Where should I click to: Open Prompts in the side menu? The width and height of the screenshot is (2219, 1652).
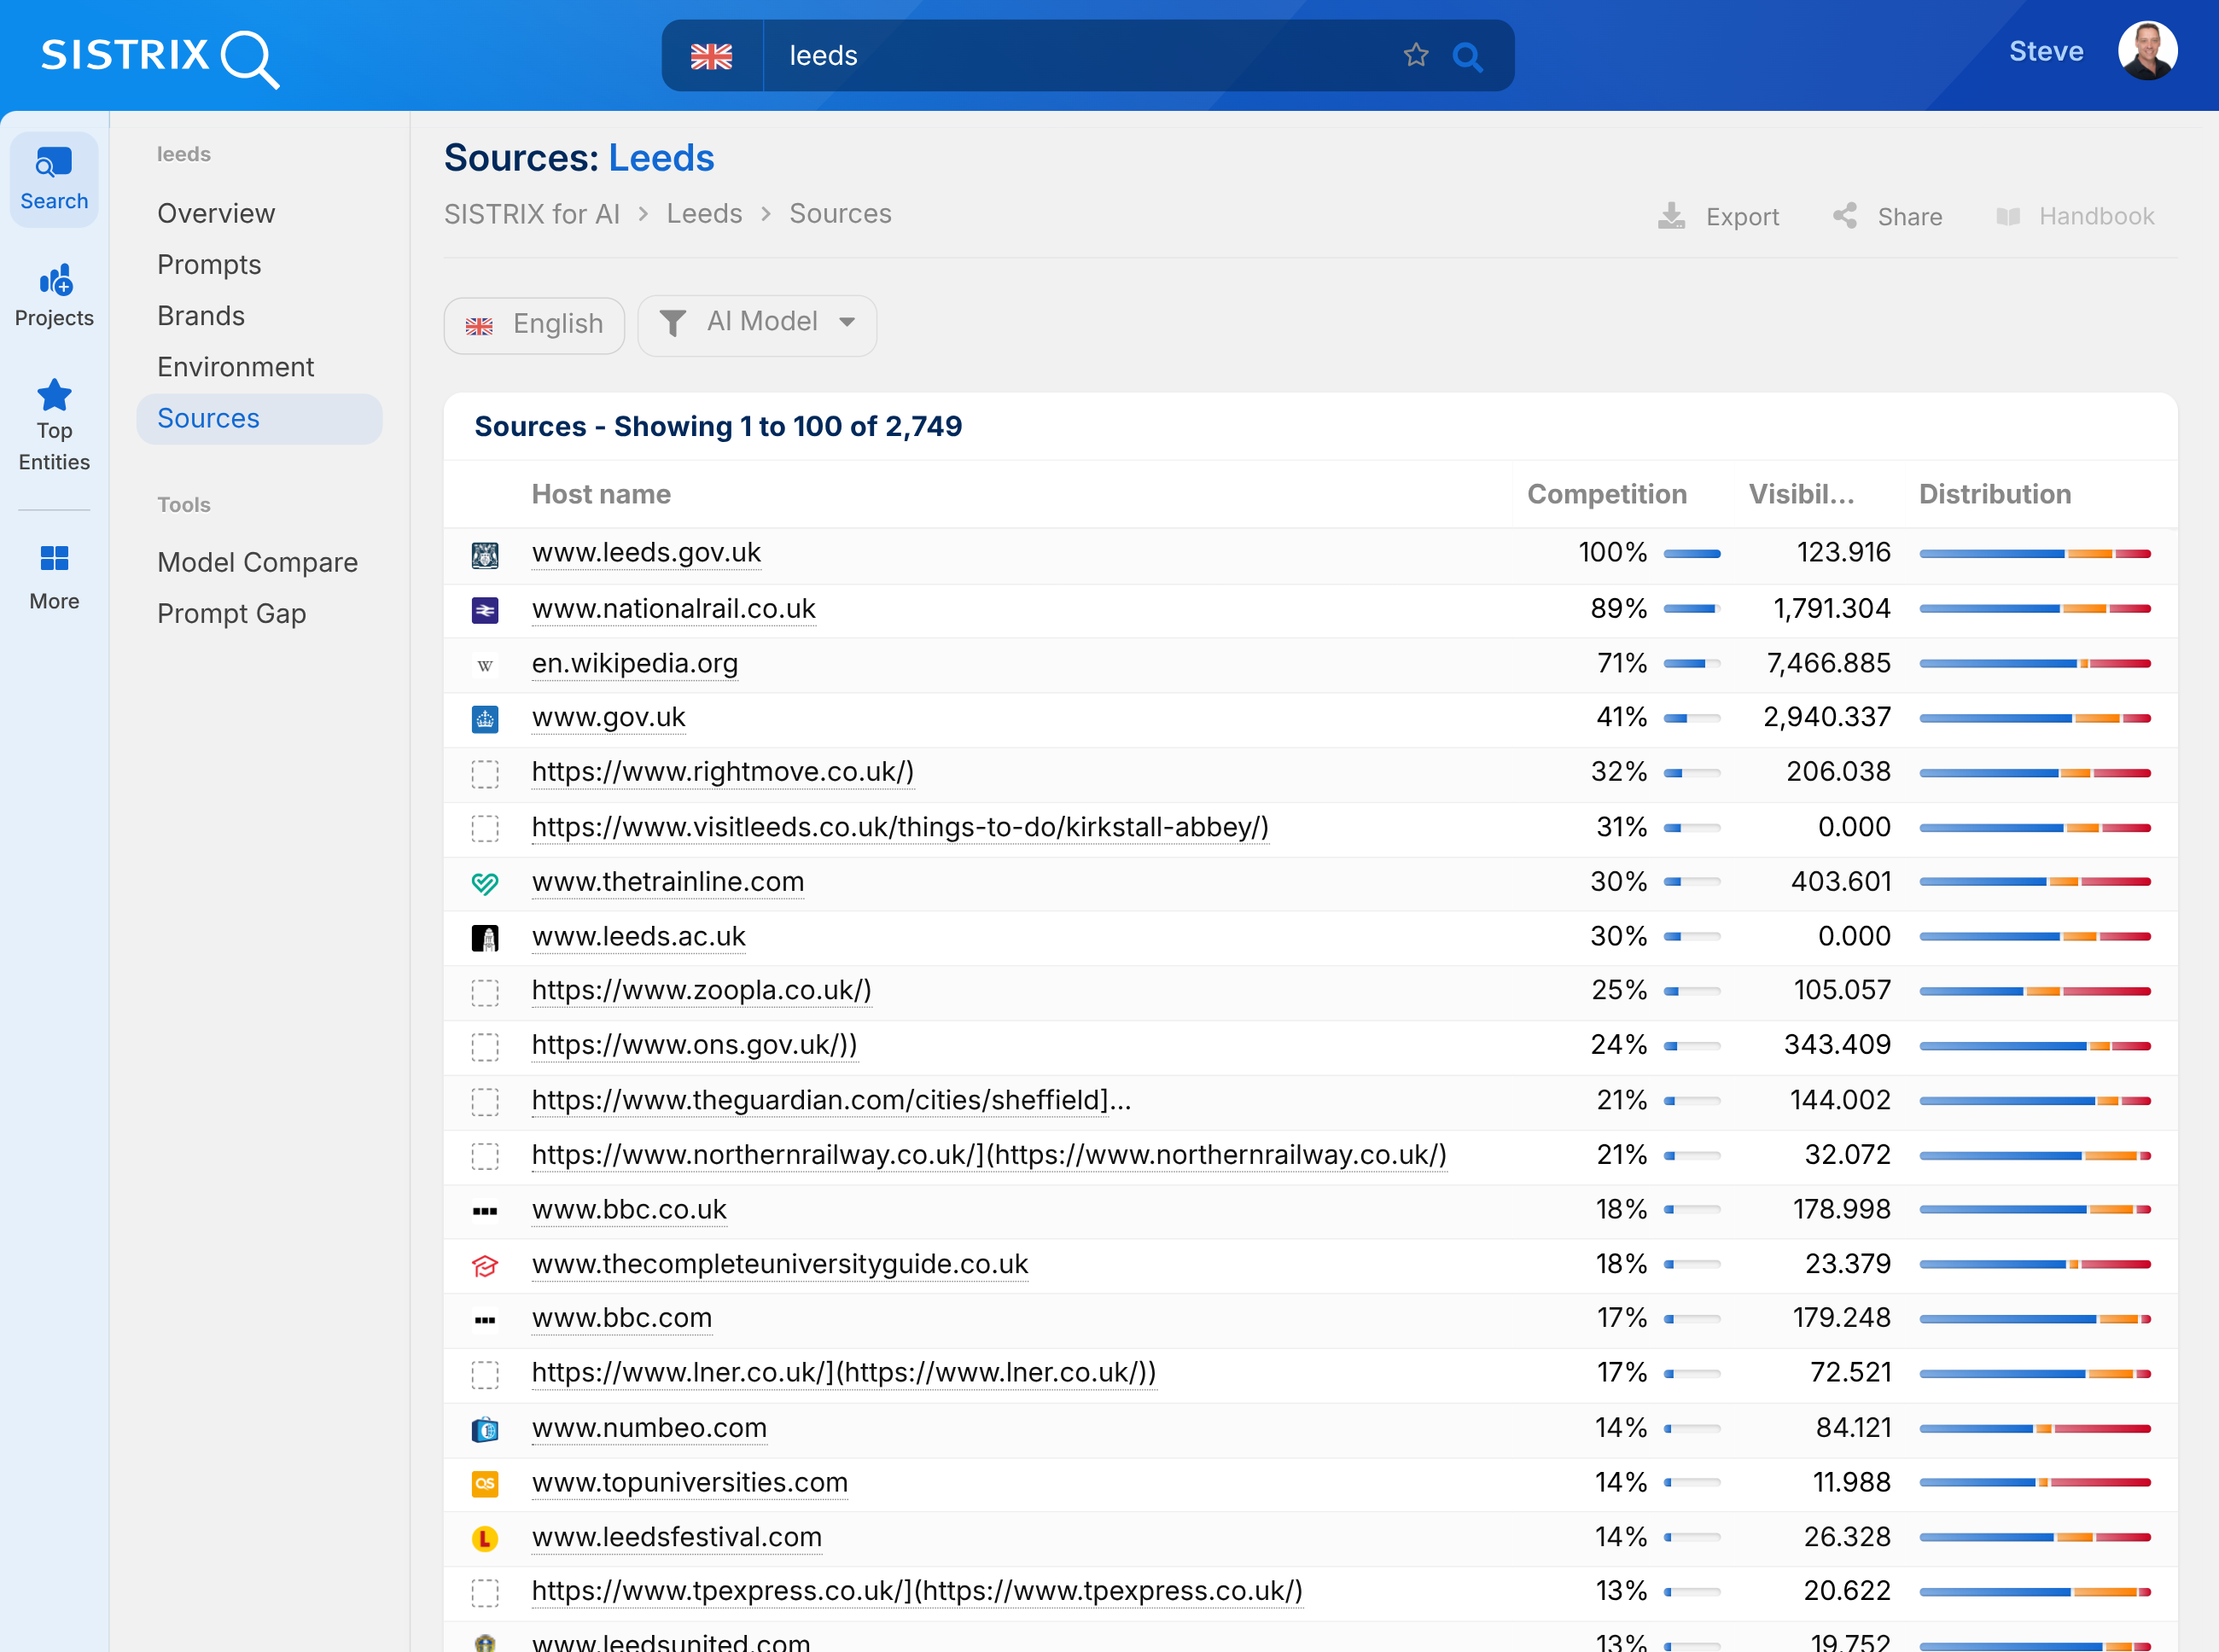tap(209, 264)
